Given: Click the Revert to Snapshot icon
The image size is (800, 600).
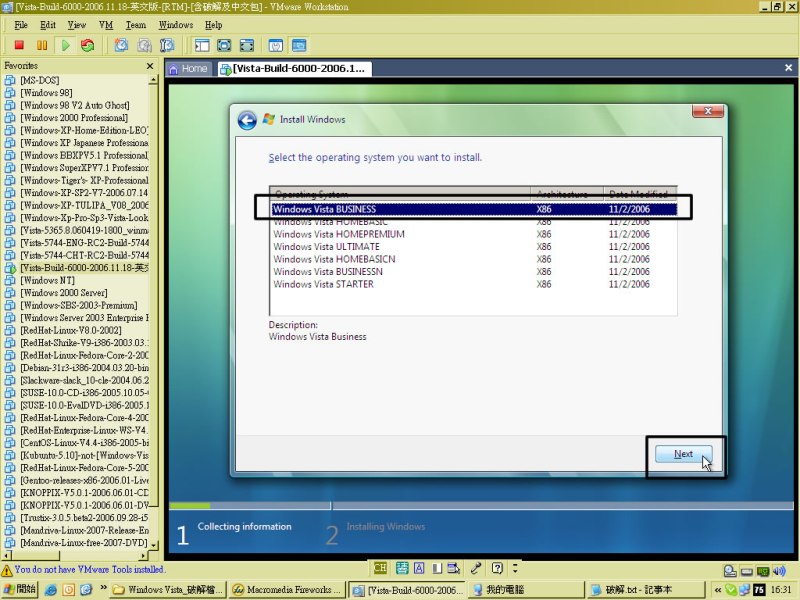Looking at the screenshot, I should [x=144, y=45].
